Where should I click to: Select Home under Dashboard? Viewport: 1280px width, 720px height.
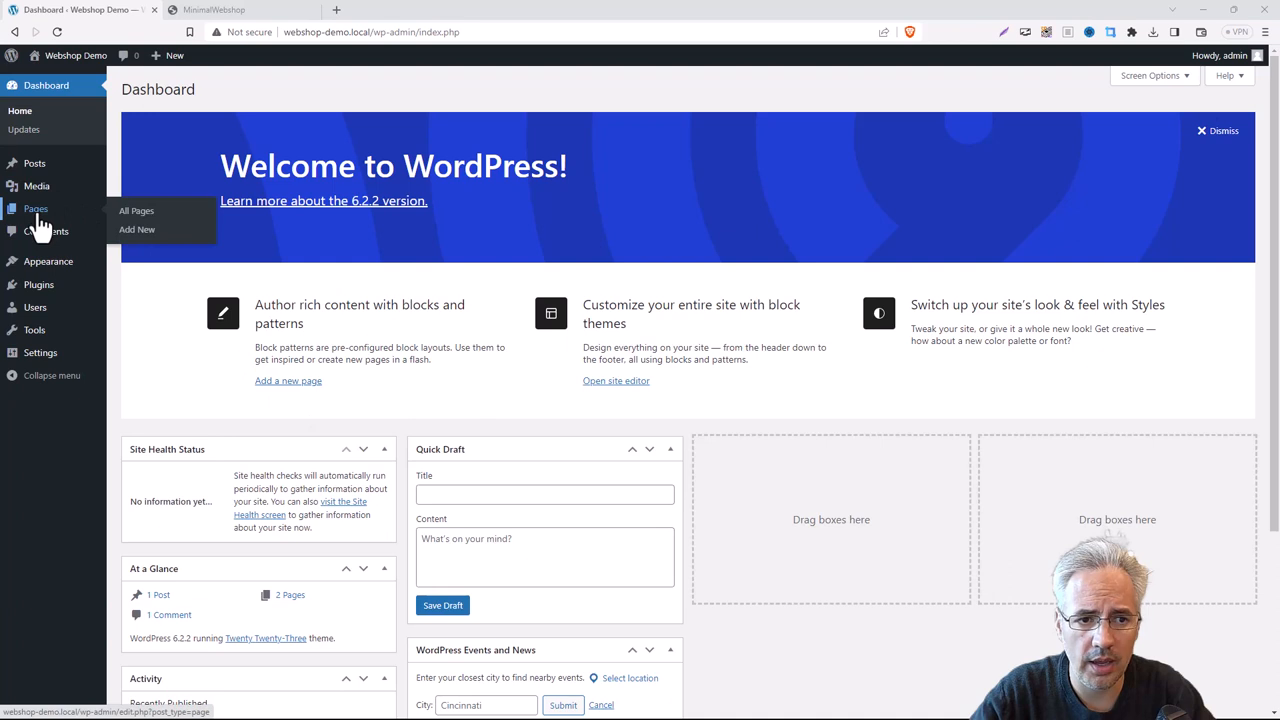coord(20,111)
